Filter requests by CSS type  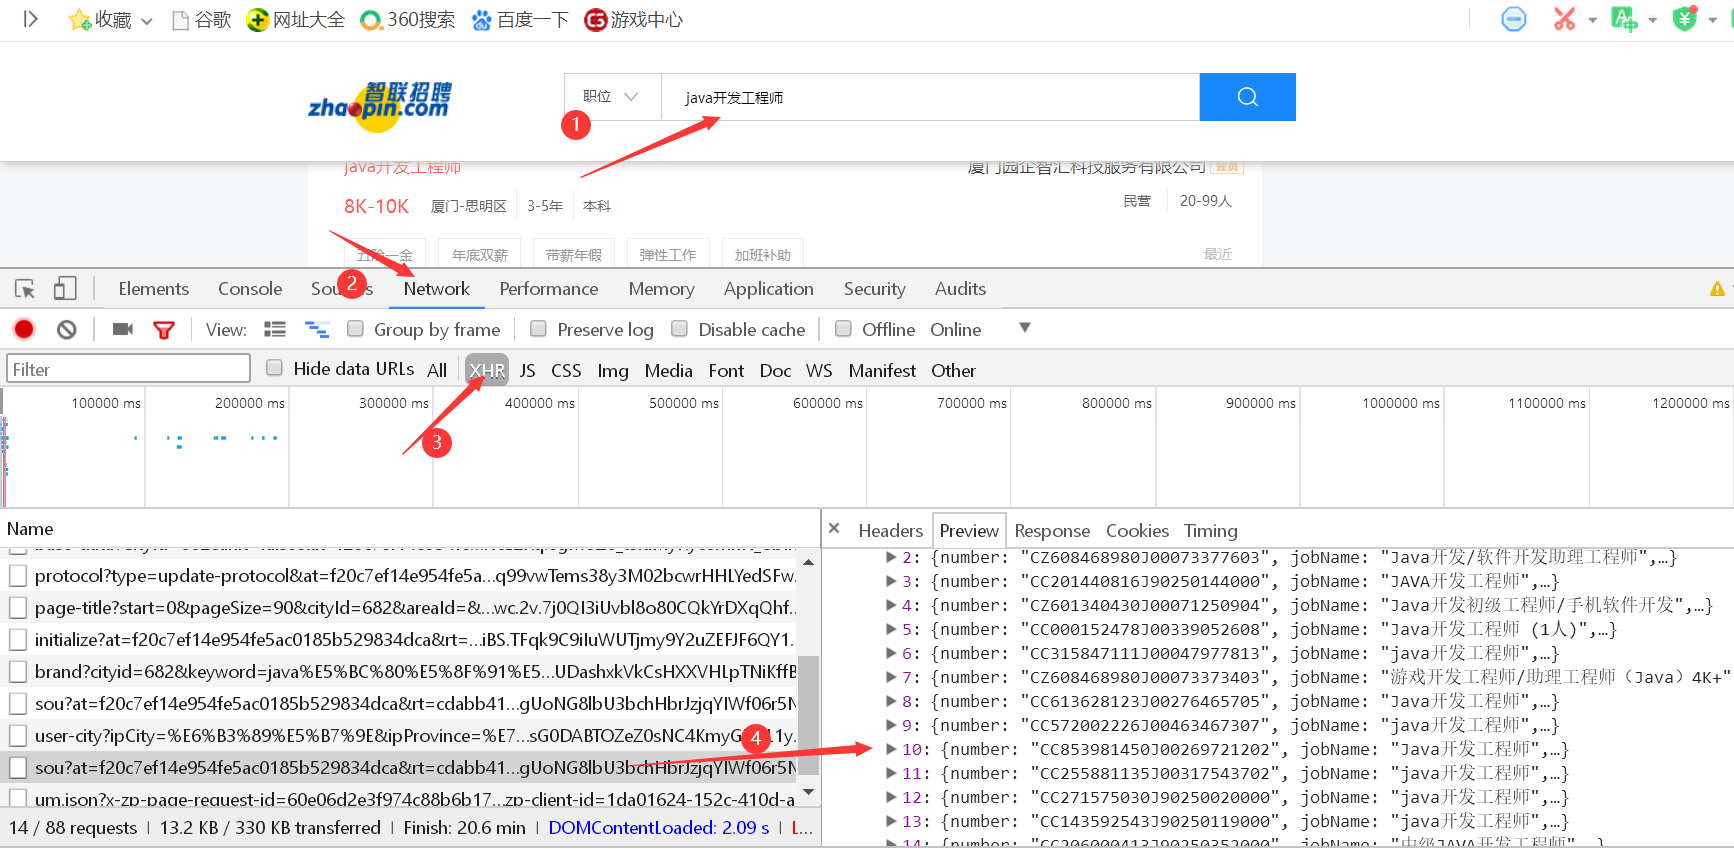(x=566, y=370)
